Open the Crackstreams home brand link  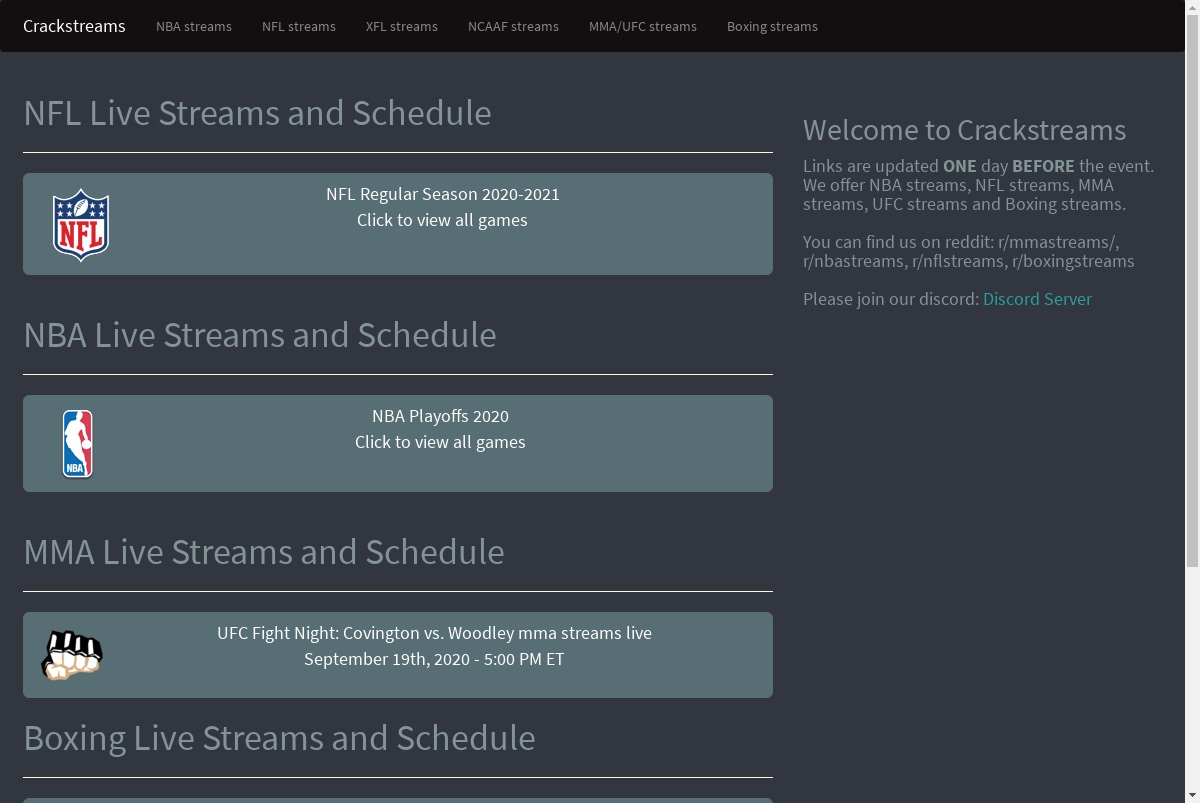click(x=74, y=26)
